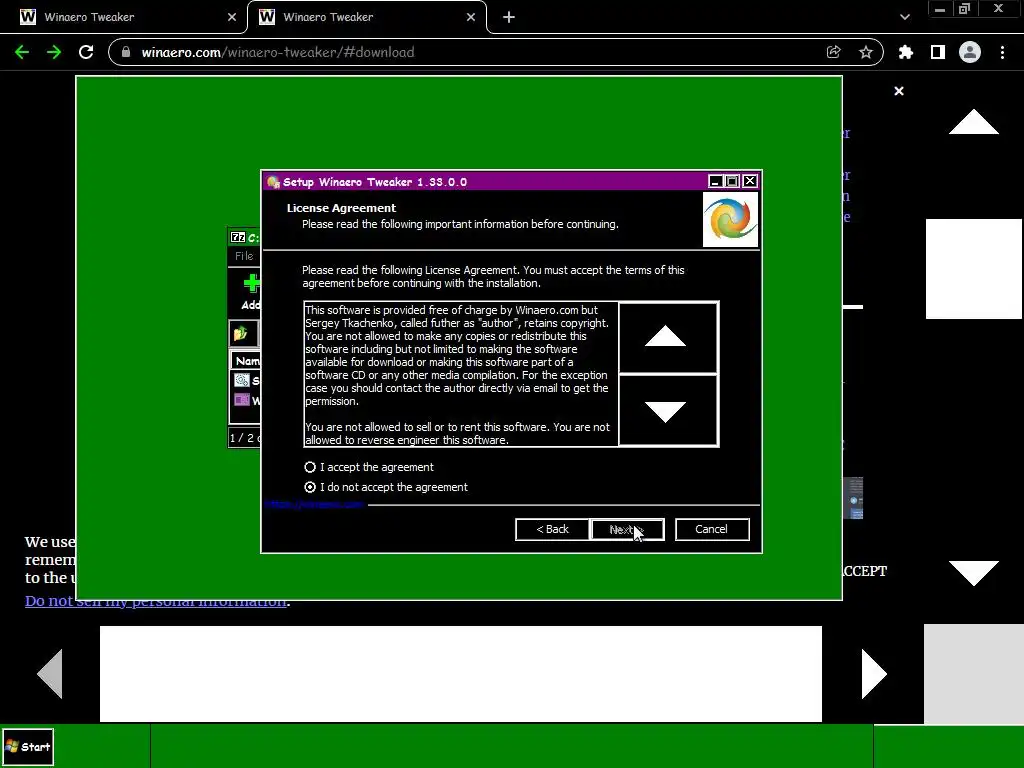Viewport: 1024px width, 768px height.
Task: Click the Windows flag icon on Start
Action: click(12, 746)
